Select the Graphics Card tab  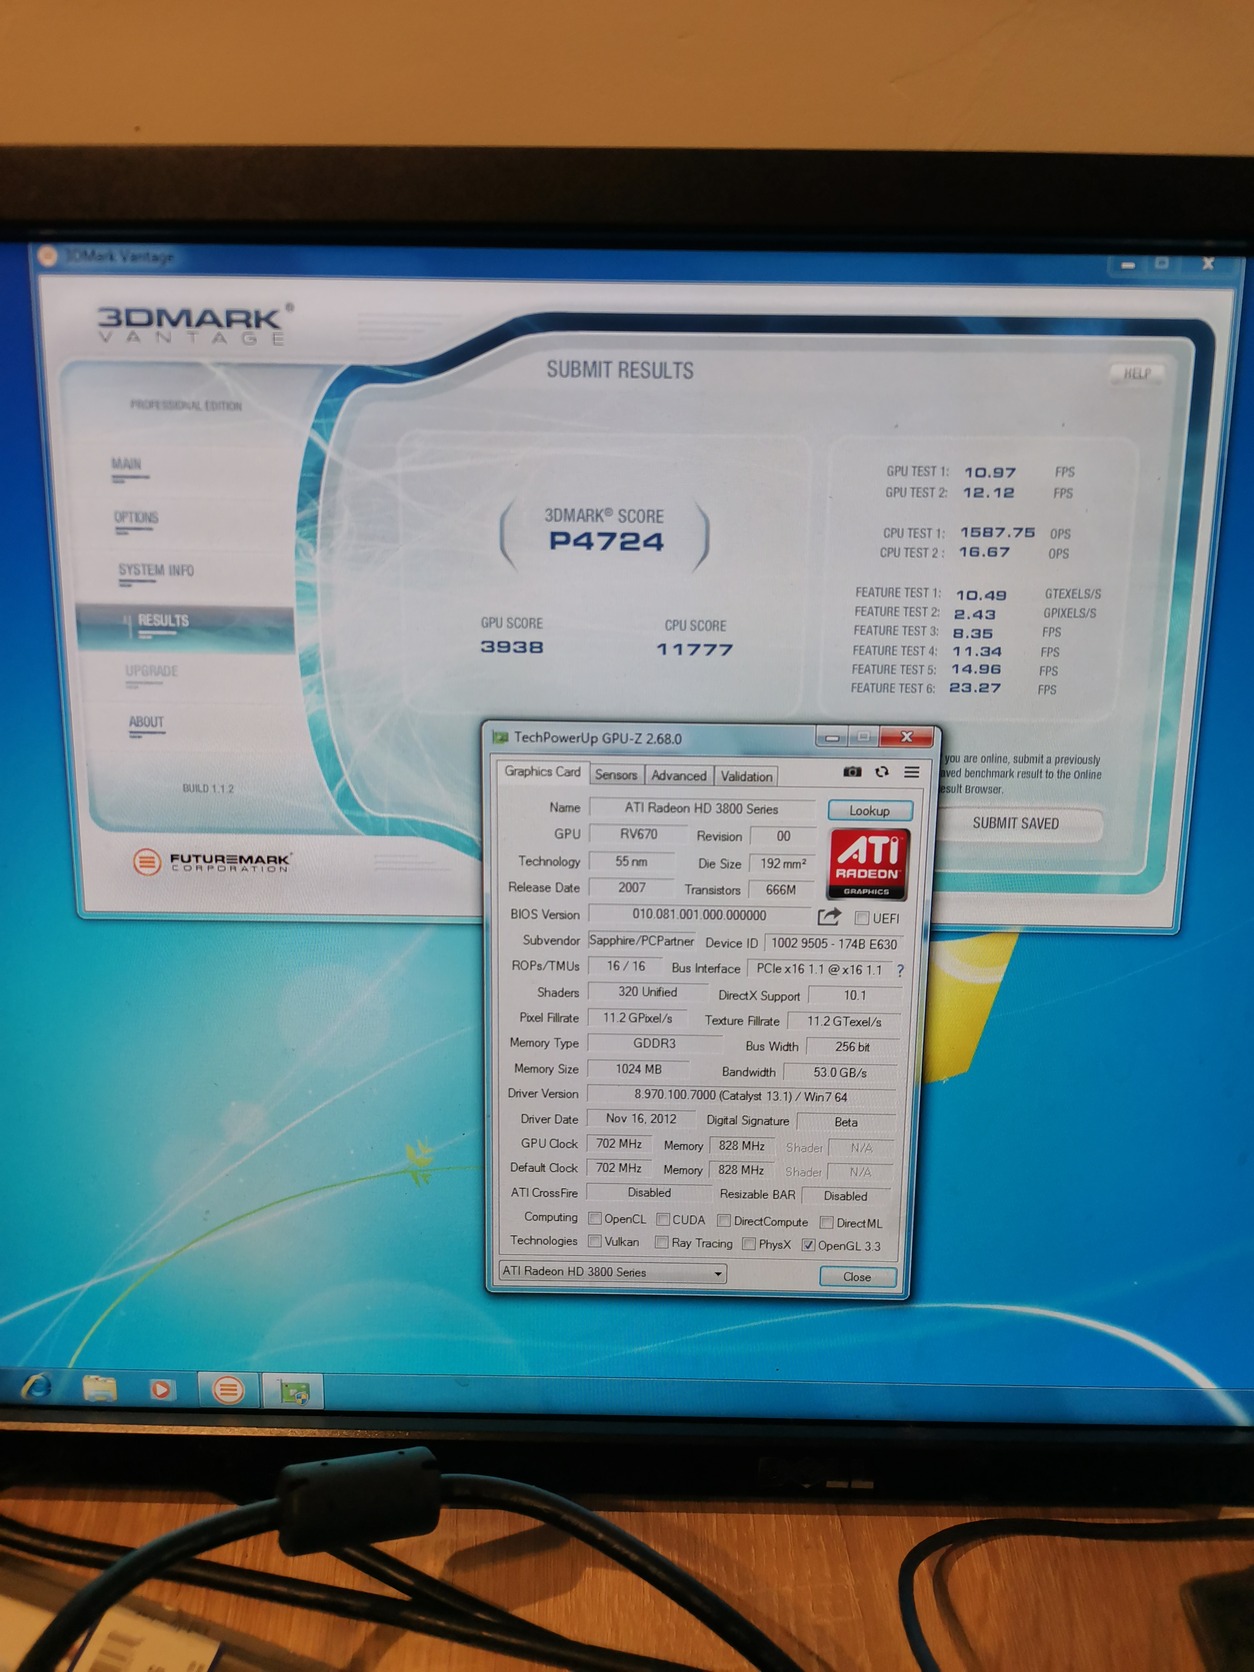542,772
